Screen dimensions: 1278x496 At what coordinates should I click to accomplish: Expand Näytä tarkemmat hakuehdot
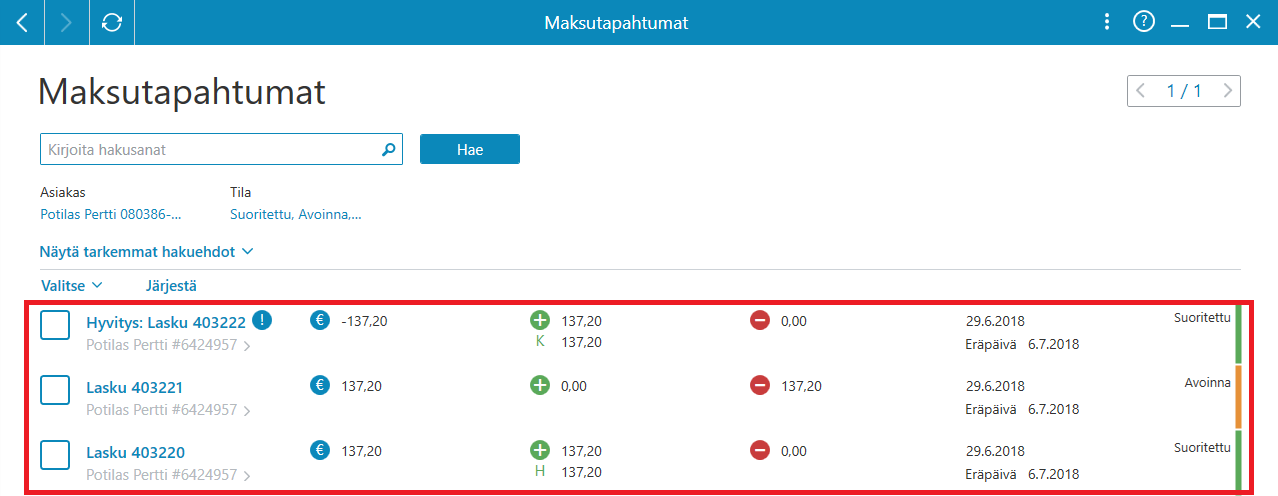(x=147, y=252)
